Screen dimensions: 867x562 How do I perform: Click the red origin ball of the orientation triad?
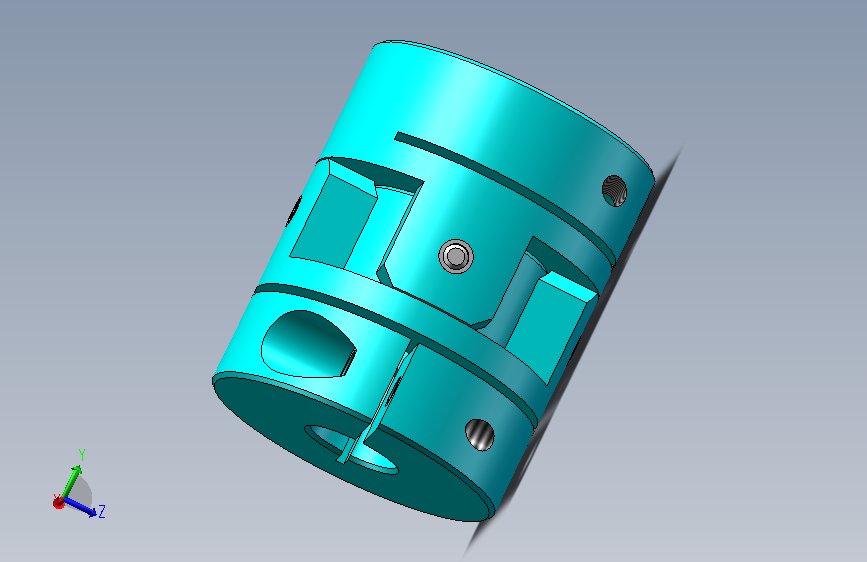coord(58,502)
